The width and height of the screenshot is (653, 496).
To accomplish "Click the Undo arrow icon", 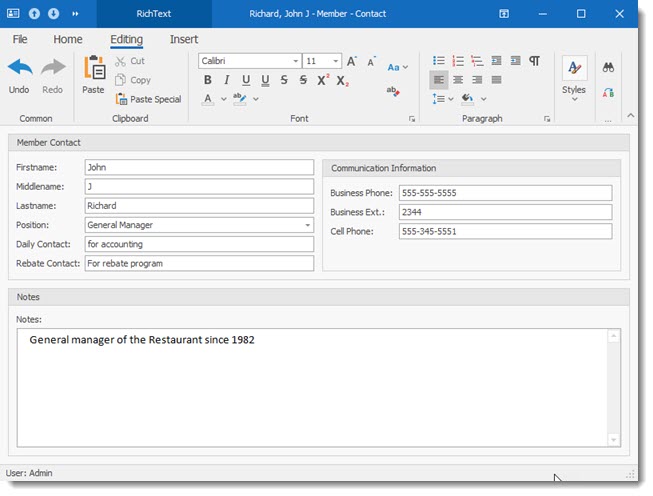I will pyautogui.click(x=19, y=68).
